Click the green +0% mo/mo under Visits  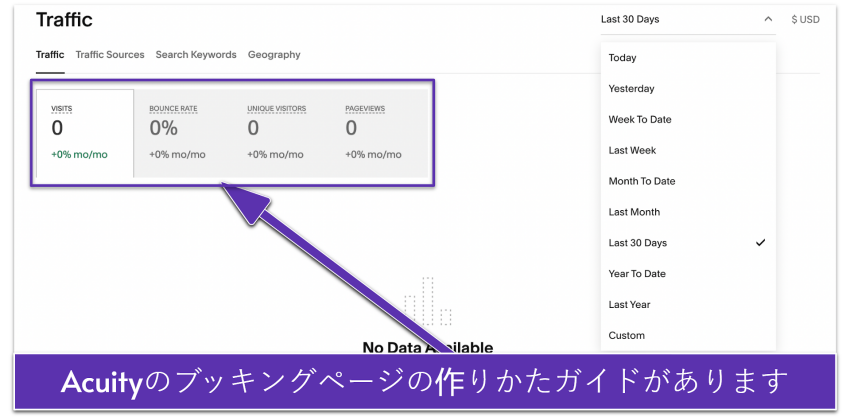click(x=79, y=155)
